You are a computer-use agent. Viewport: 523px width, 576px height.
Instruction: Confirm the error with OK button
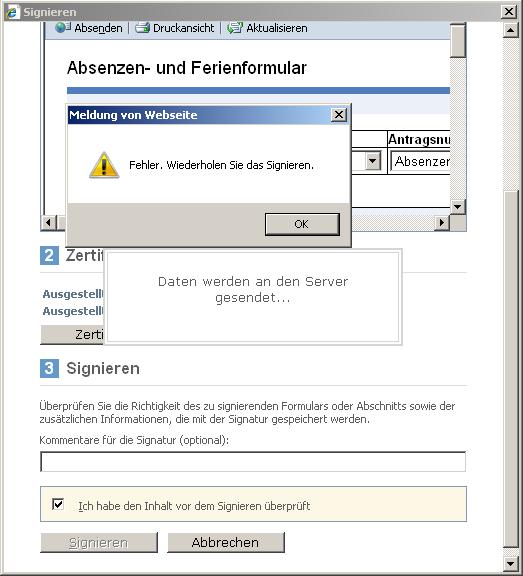302,224
